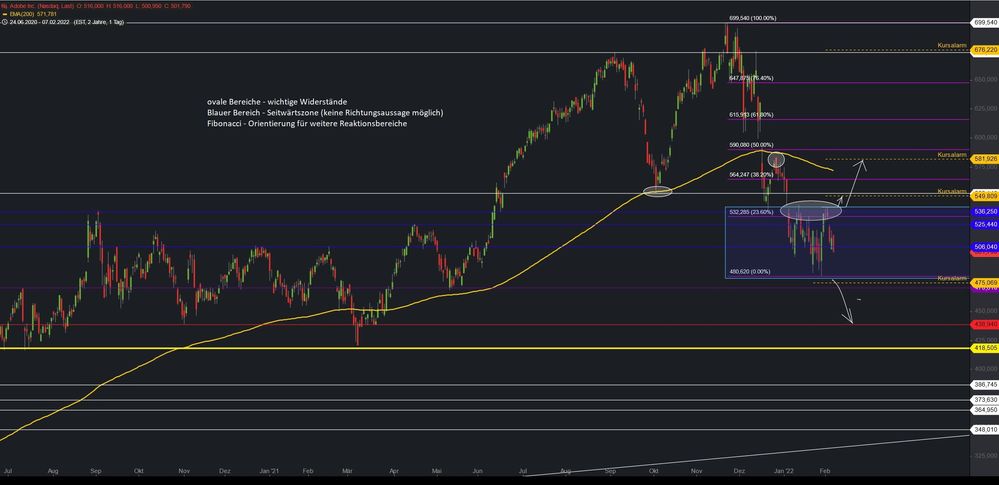The height and width of the screenshot is (485, 999).
Task: Select the oval marker at October low
Action: (658, 191)
